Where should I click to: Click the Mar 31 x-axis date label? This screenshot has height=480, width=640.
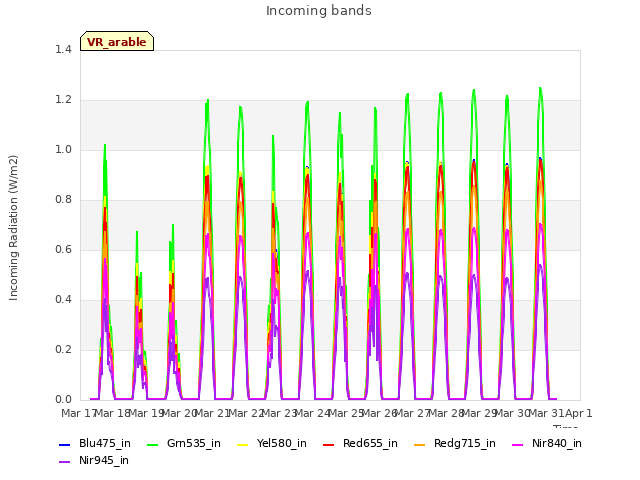click(x=546, y=413)
